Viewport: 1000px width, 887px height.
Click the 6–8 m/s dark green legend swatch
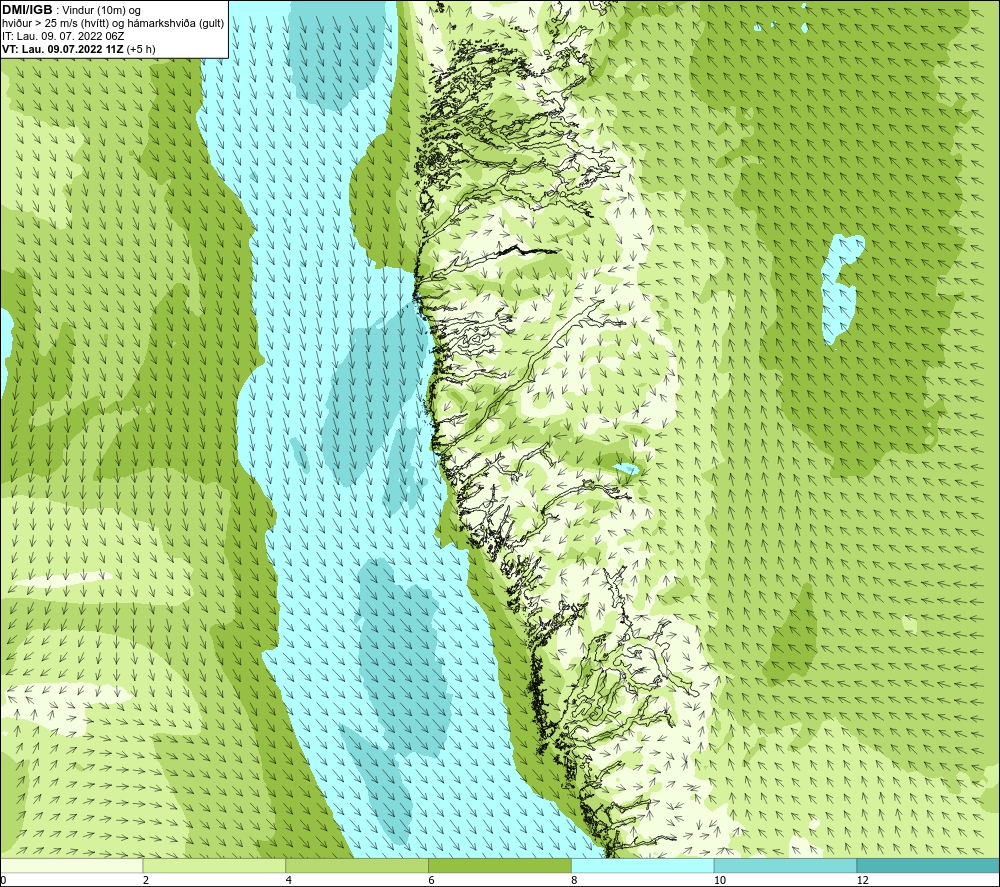[500, 866]
